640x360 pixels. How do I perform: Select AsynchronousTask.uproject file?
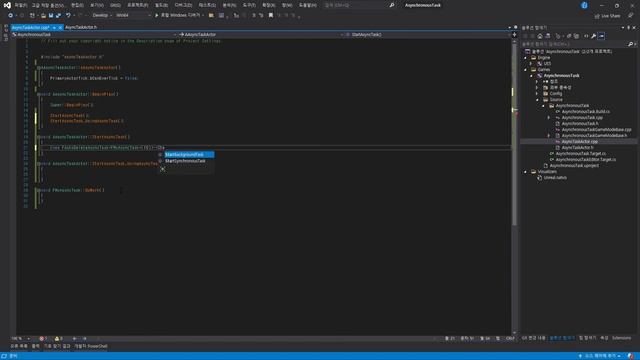tap(574, 166)
